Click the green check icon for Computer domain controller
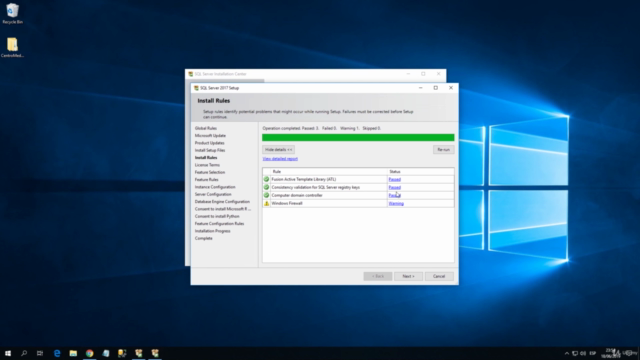This screenshot has height=360, width=640. 267,195
